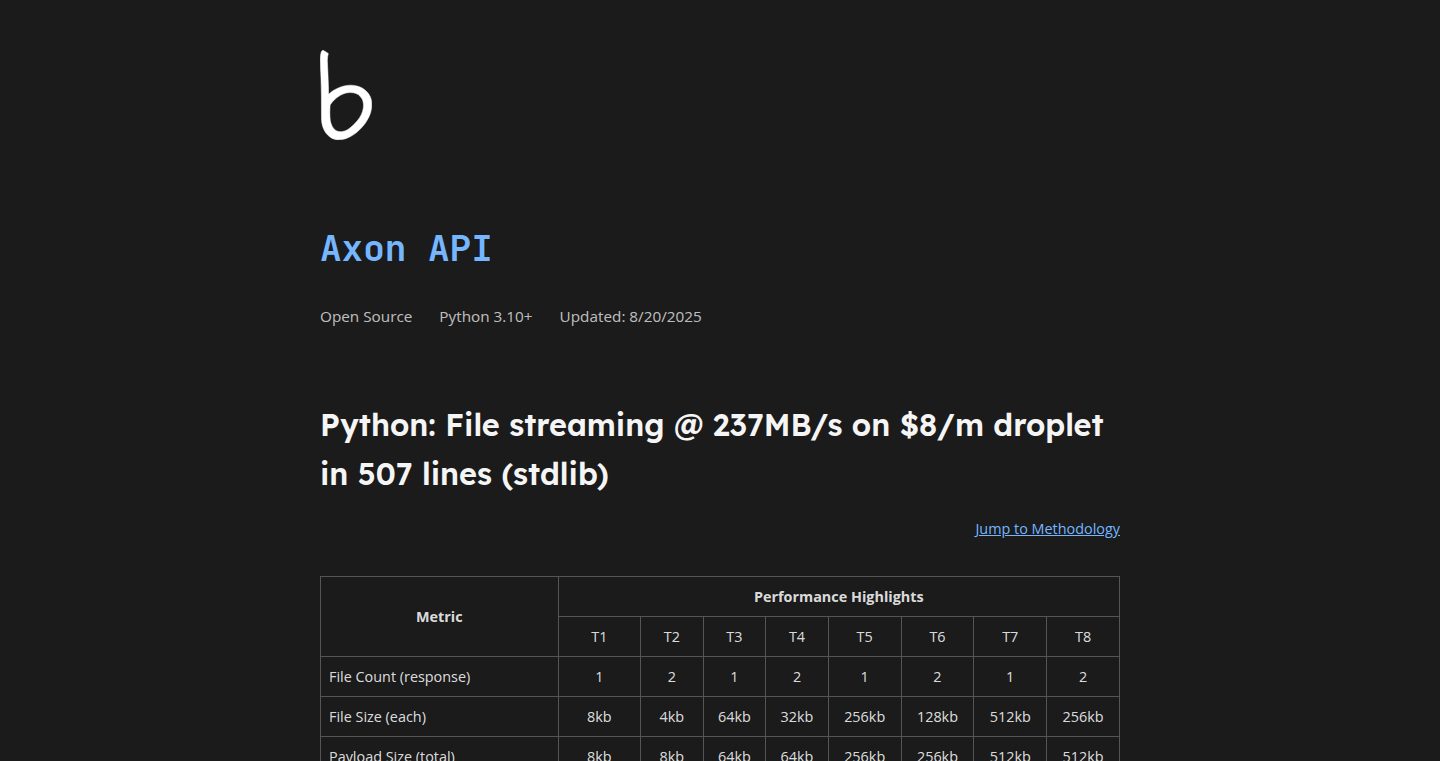Click the 8kb File Size cell under T1
This screenshot has width=1440, height=761.
click(x=599, y=717)
